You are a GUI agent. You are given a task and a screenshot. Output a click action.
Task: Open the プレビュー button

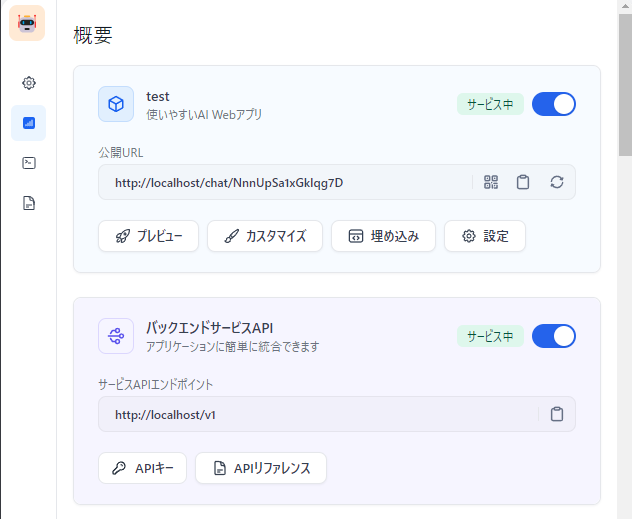(148, 236)
